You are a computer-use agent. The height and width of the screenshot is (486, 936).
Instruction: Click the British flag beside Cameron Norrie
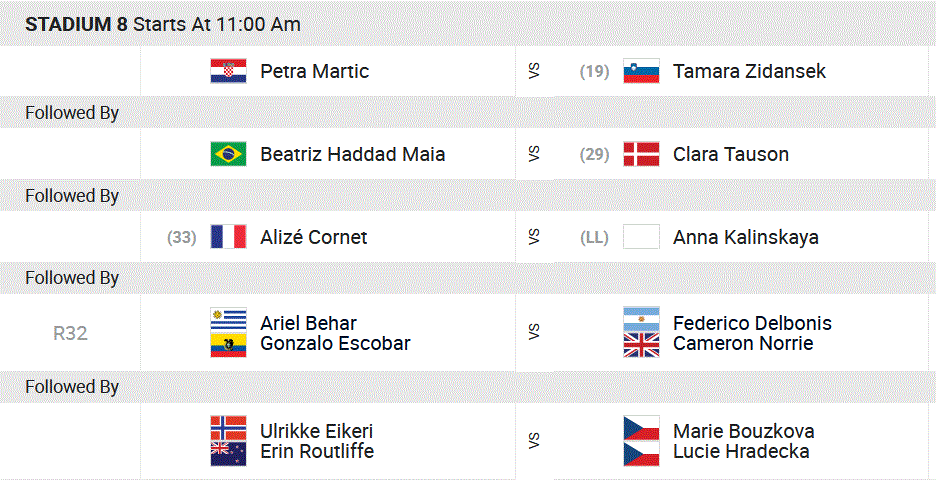(x=641, y=345)
